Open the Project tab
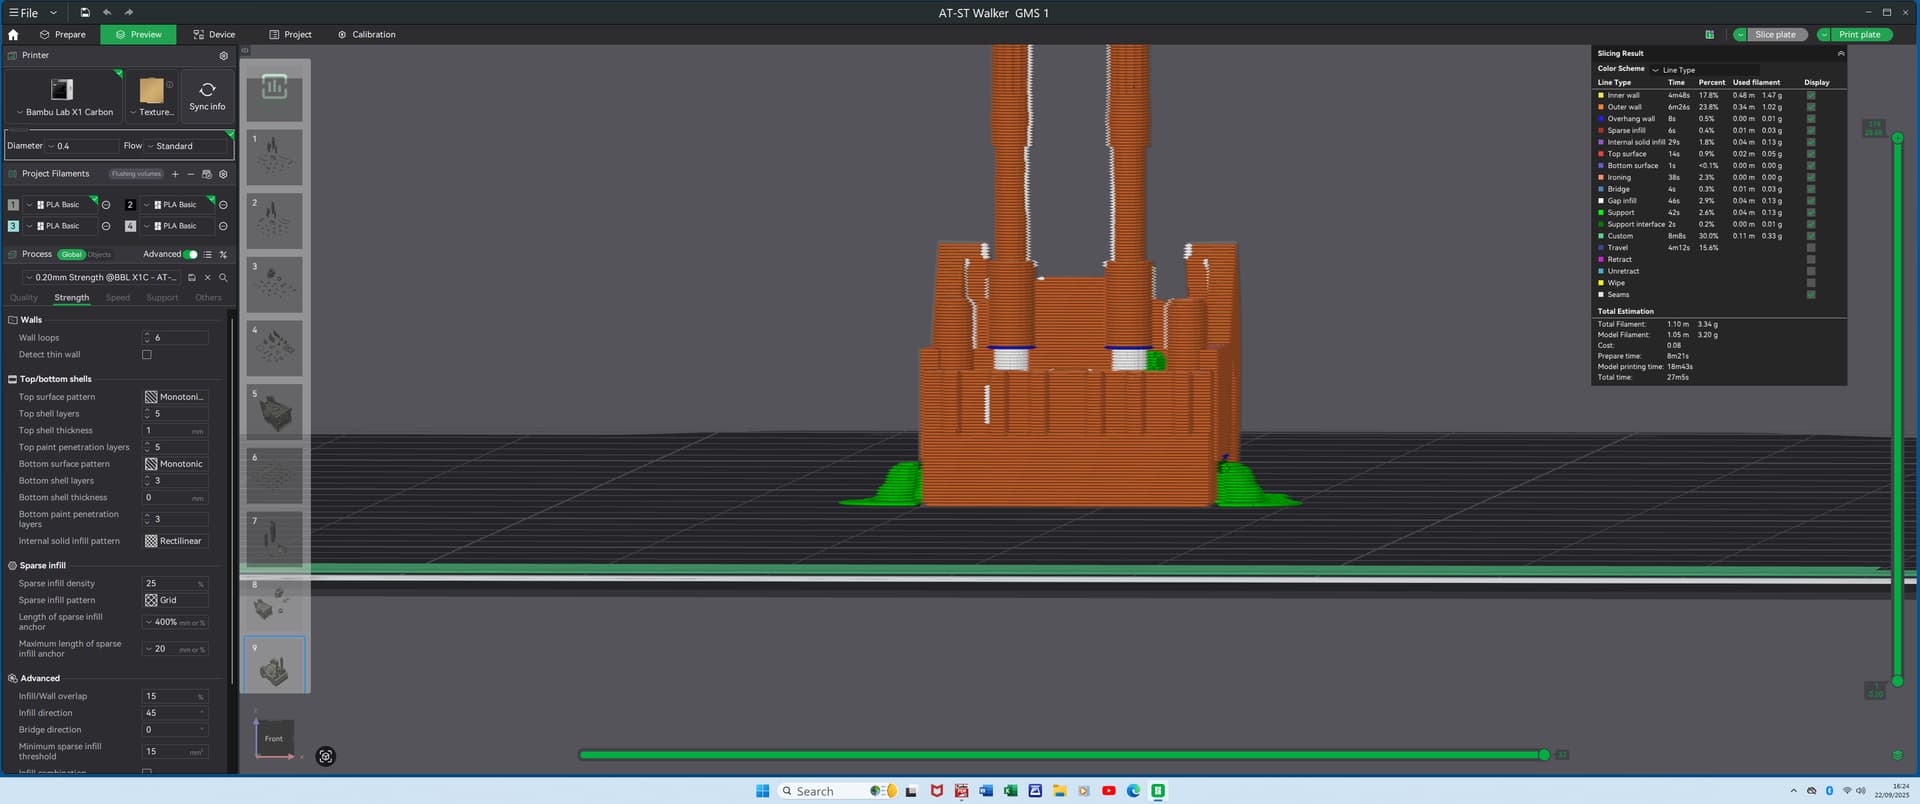The width and height of the screenshot is (1920, 804). coord(290,34)
